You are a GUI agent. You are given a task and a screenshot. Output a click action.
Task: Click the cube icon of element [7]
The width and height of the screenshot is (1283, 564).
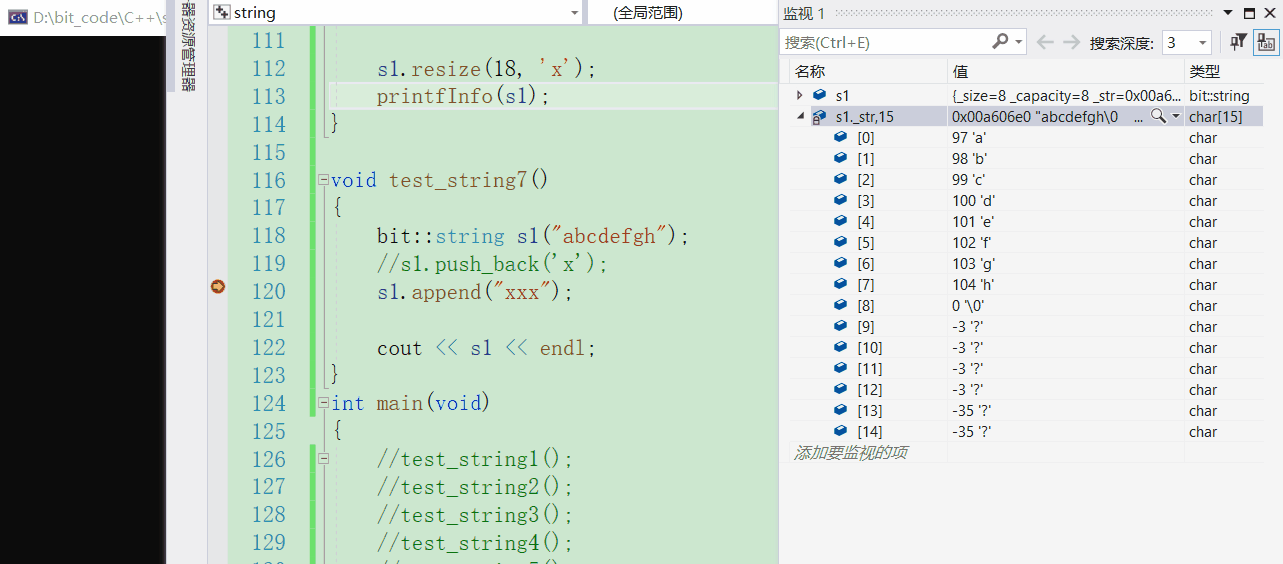(841, 284)
